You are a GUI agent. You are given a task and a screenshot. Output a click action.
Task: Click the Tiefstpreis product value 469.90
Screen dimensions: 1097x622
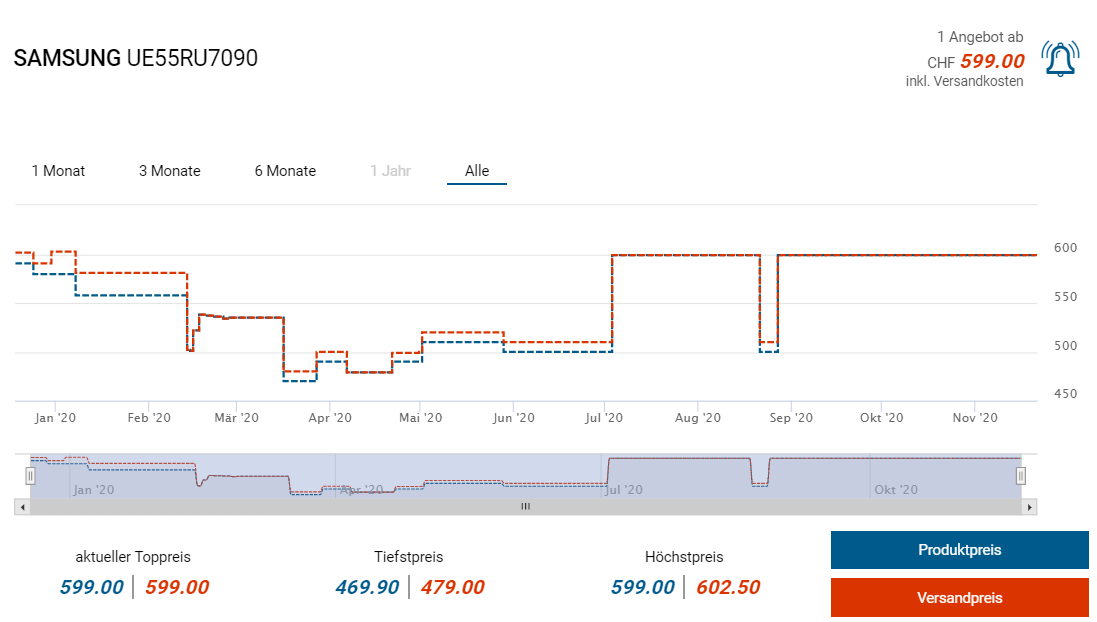pyautogui.click(x=368, y=588)
